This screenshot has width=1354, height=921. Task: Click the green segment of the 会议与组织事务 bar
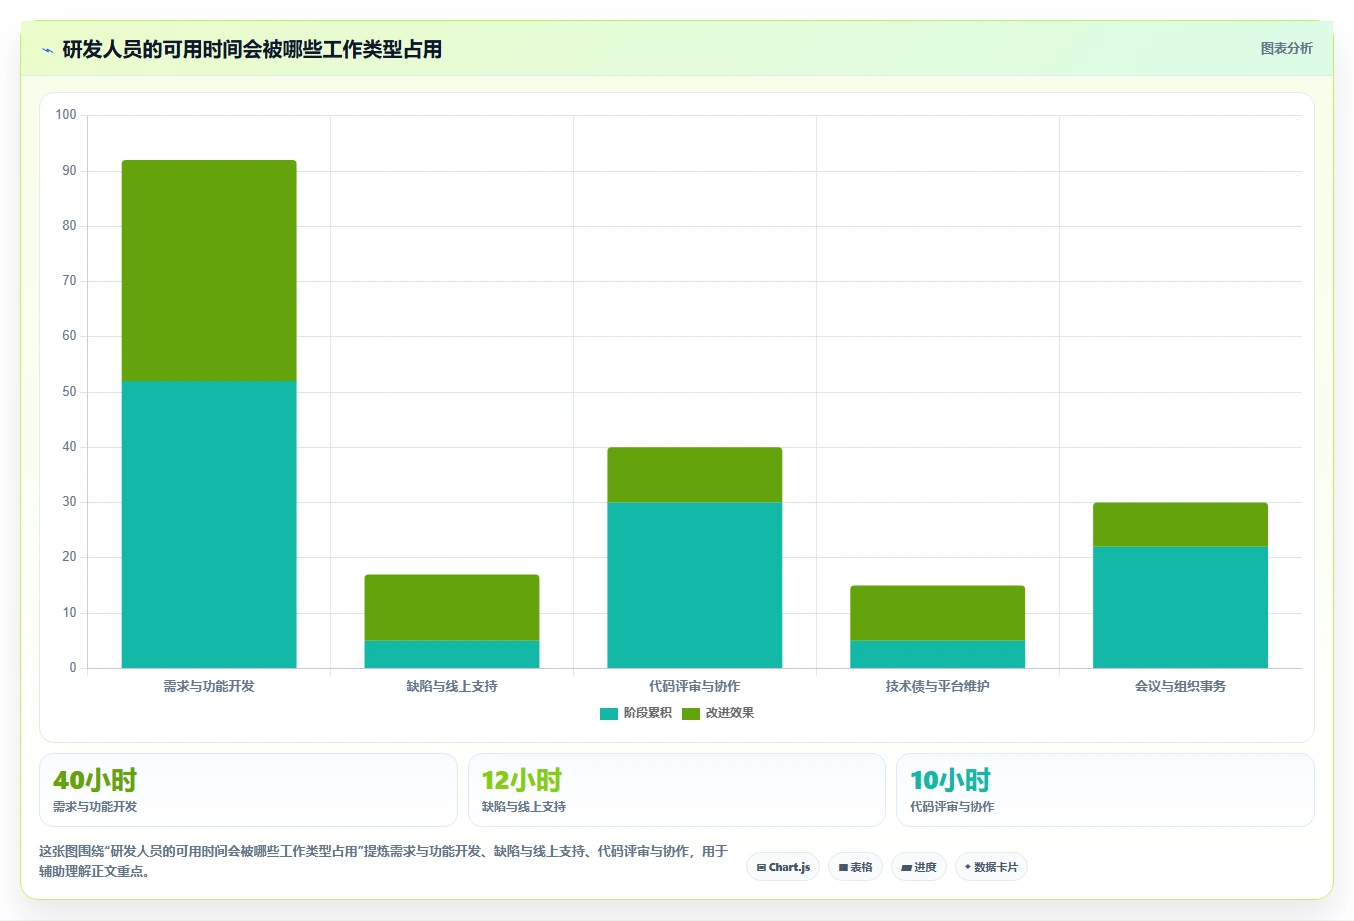(1180, 524)
